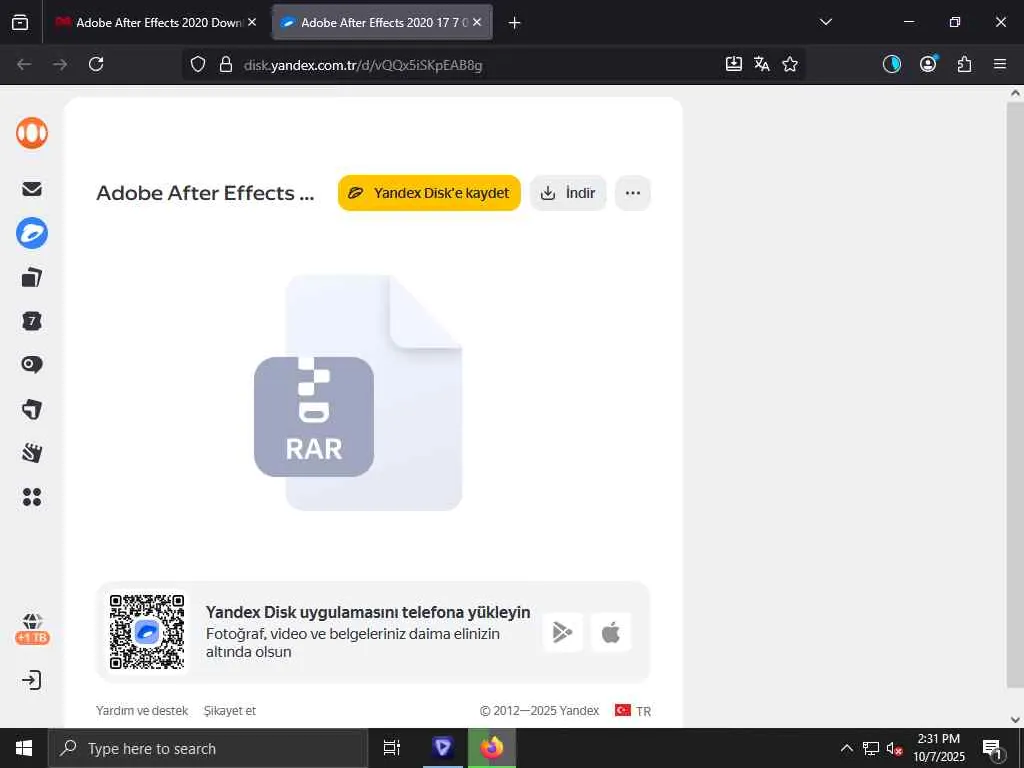Open the Extensions puzzle icon
This screenshot has height=768, width=1024.
964,64
